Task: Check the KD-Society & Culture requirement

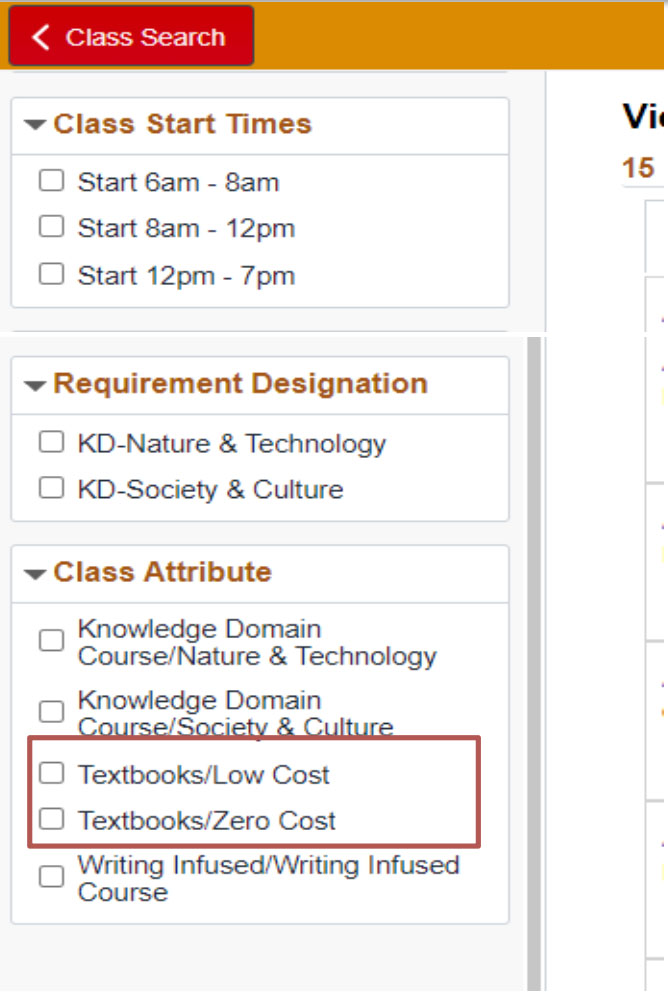Action: (x=51, y=488)
